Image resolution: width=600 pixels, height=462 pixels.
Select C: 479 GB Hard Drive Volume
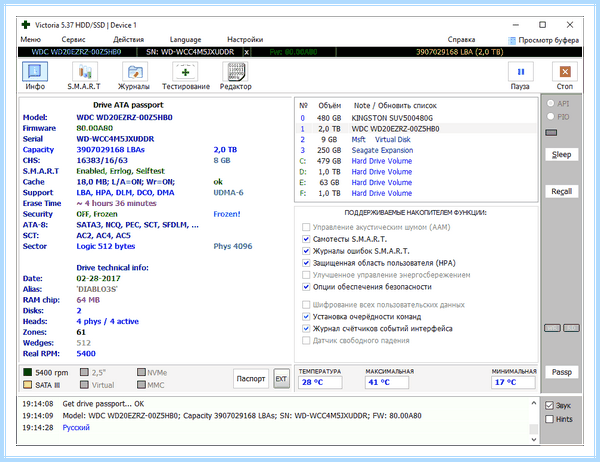(417, 161)
